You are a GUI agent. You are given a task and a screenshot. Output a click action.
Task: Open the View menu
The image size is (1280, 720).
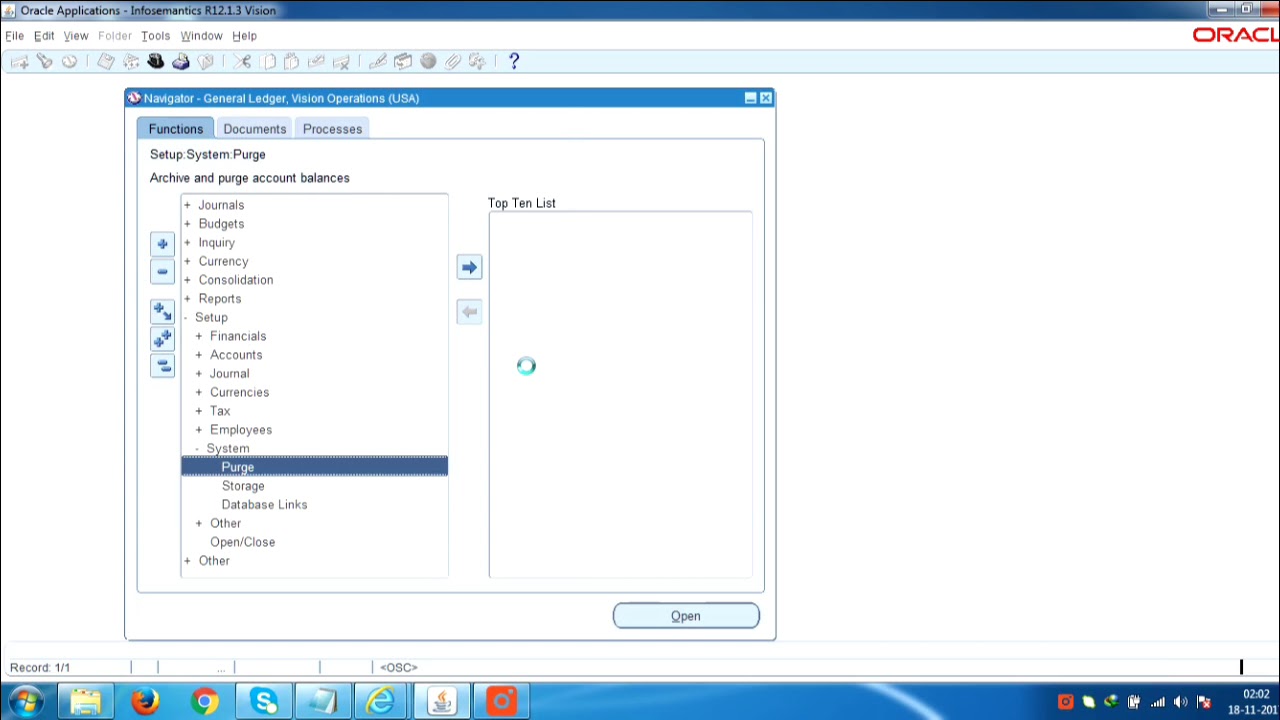76,36
